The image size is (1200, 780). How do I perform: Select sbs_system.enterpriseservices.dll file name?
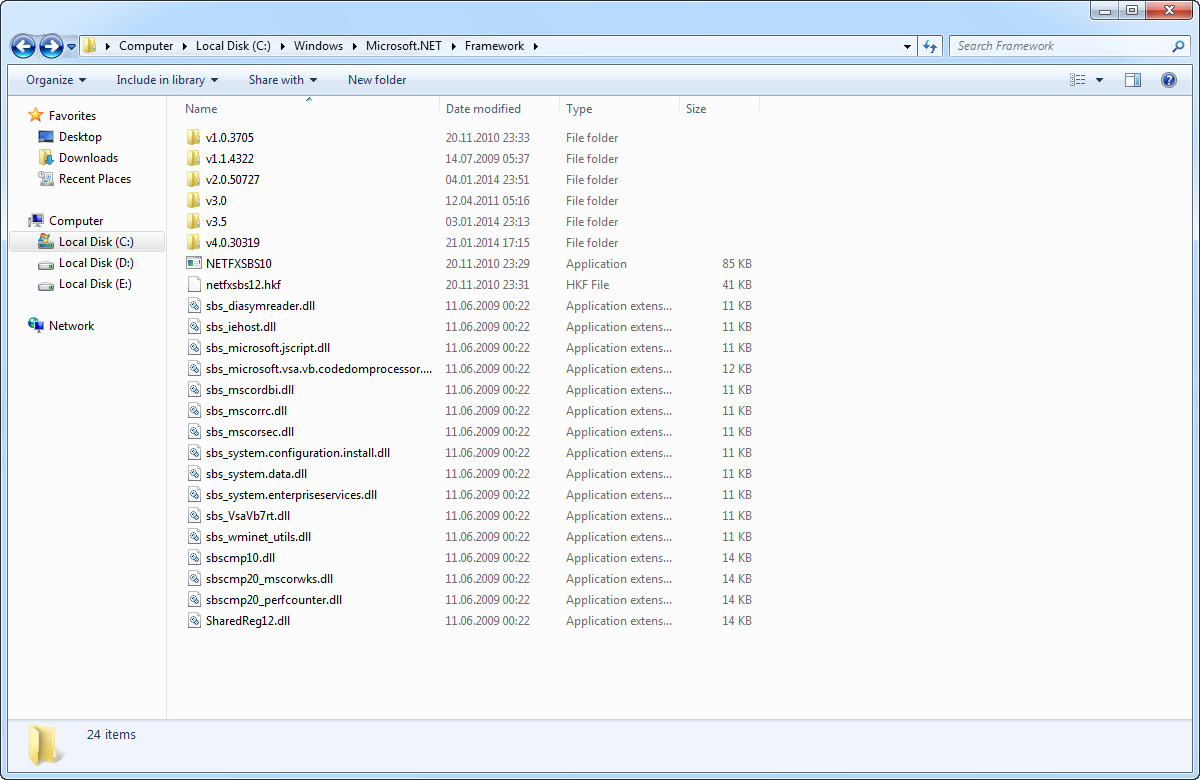click(x=292, y=494)
